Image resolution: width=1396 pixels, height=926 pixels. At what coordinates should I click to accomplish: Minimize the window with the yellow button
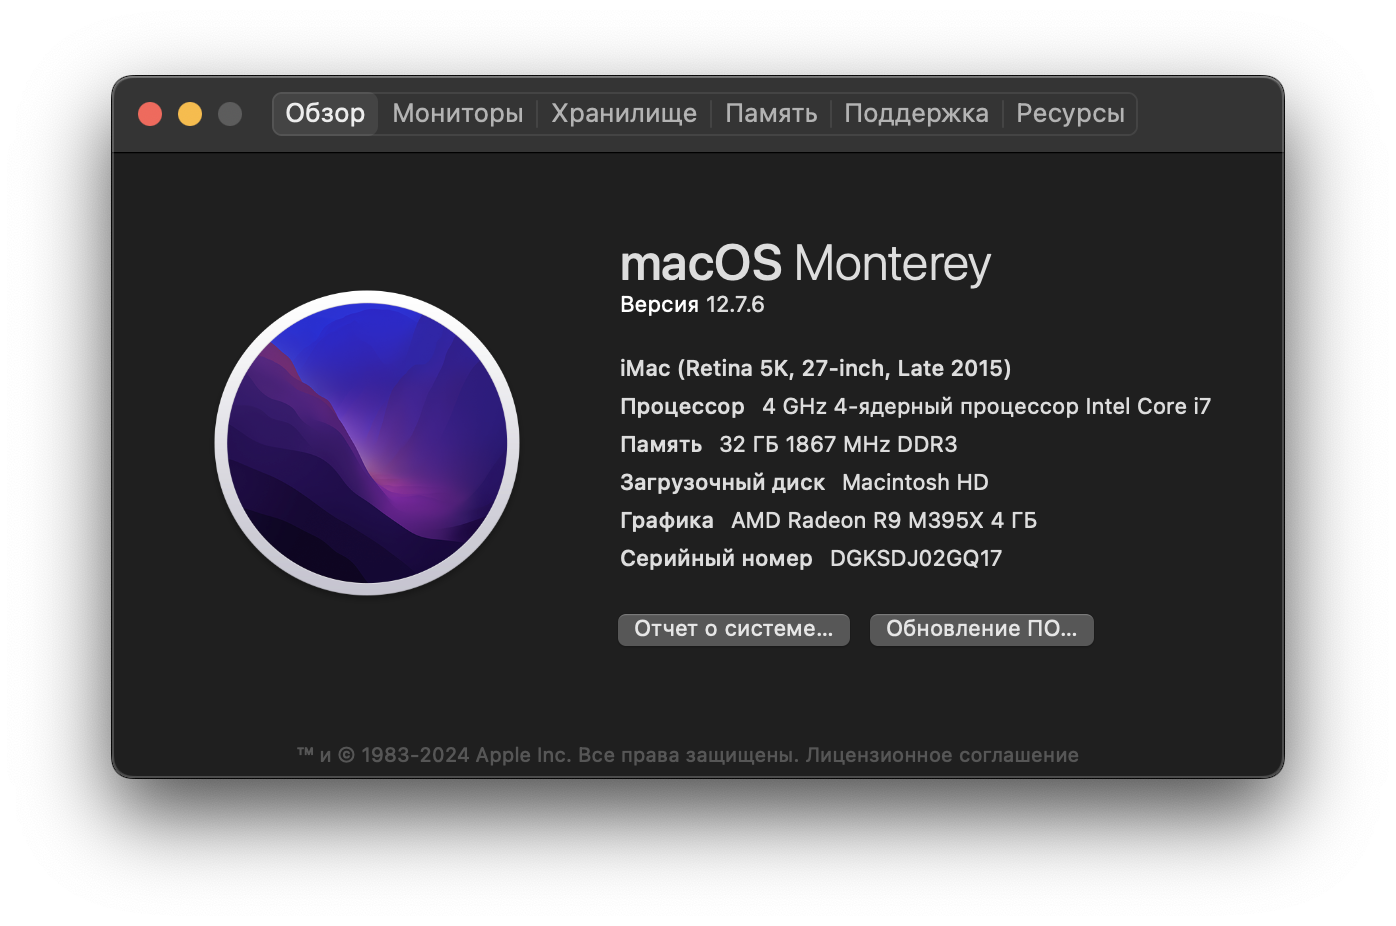[x=190, y=114]
